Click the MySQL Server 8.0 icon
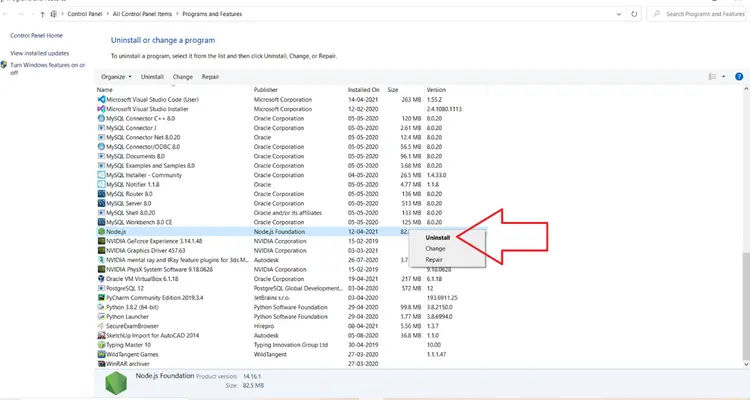The image size is (750, 400). 101,203
